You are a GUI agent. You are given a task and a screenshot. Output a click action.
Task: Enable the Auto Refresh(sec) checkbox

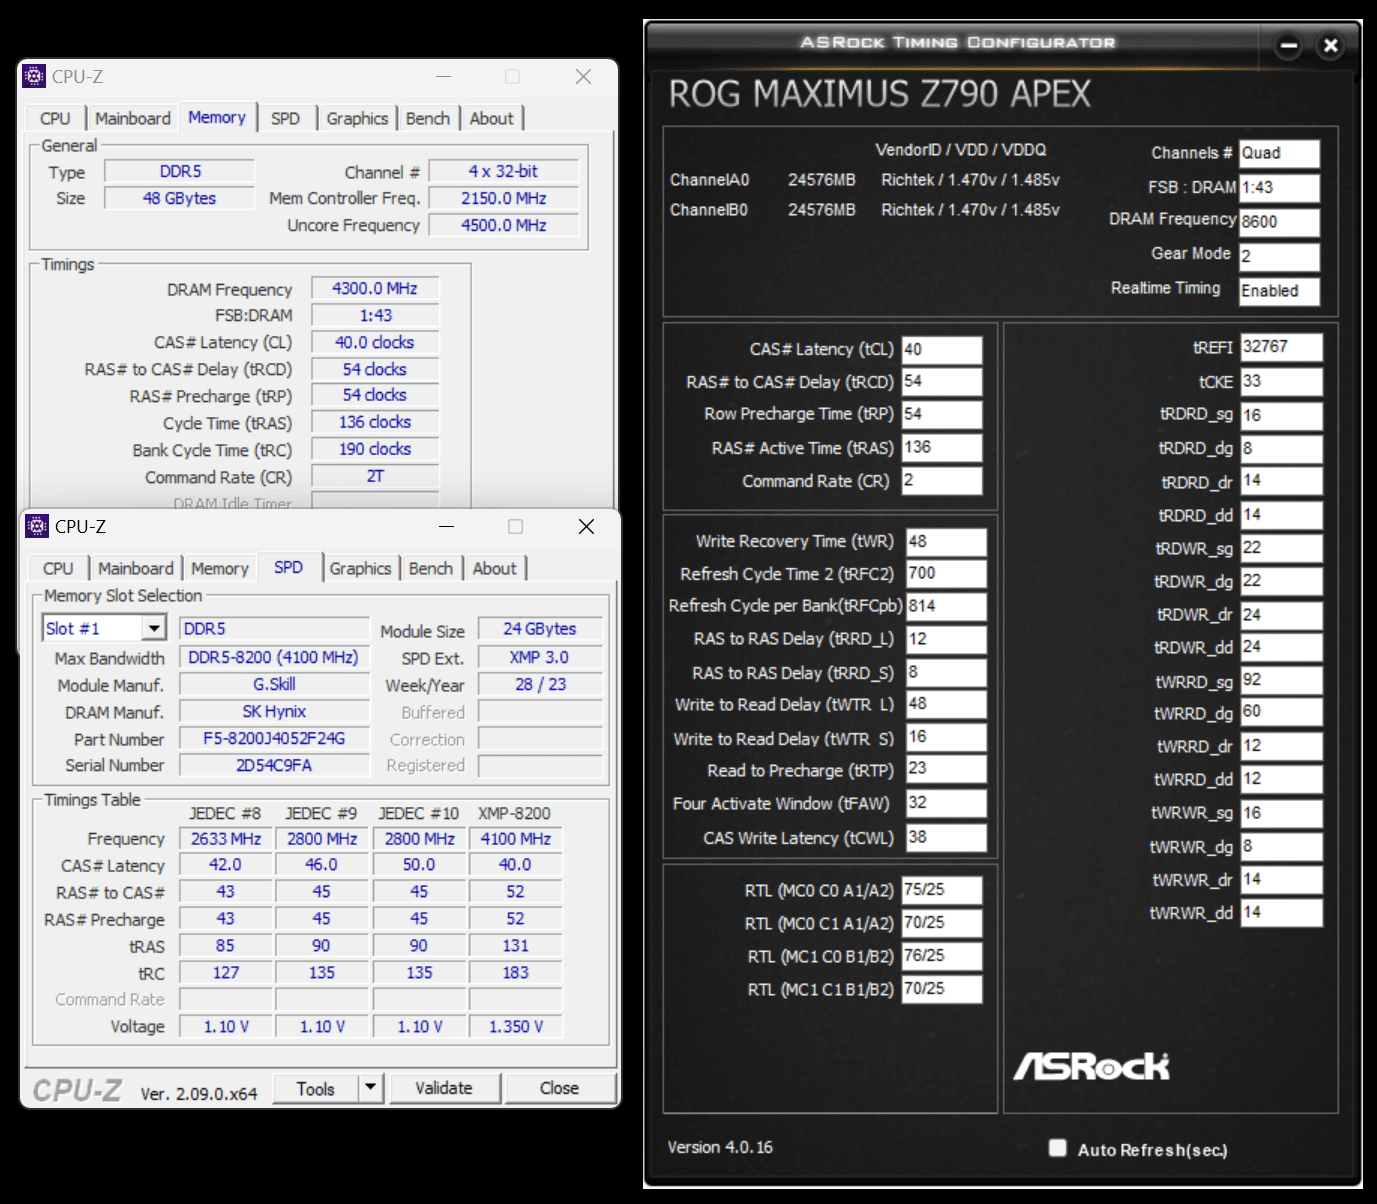(x=1057, y=1148)
